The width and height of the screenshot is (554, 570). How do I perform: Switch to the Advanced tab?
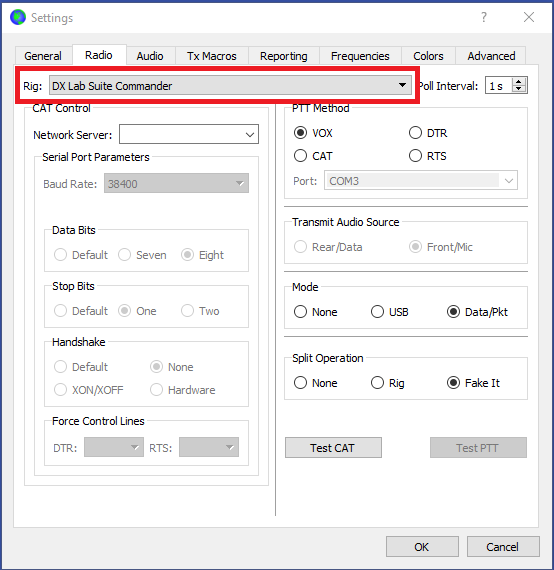[x=491, y=56]
